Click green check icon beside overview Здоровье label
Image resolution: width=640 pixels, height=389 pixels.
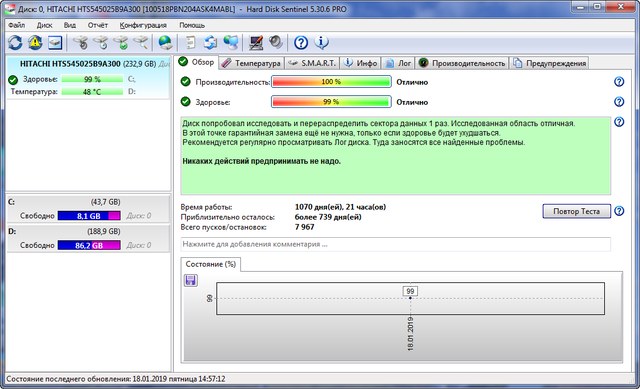click(186, 102)
